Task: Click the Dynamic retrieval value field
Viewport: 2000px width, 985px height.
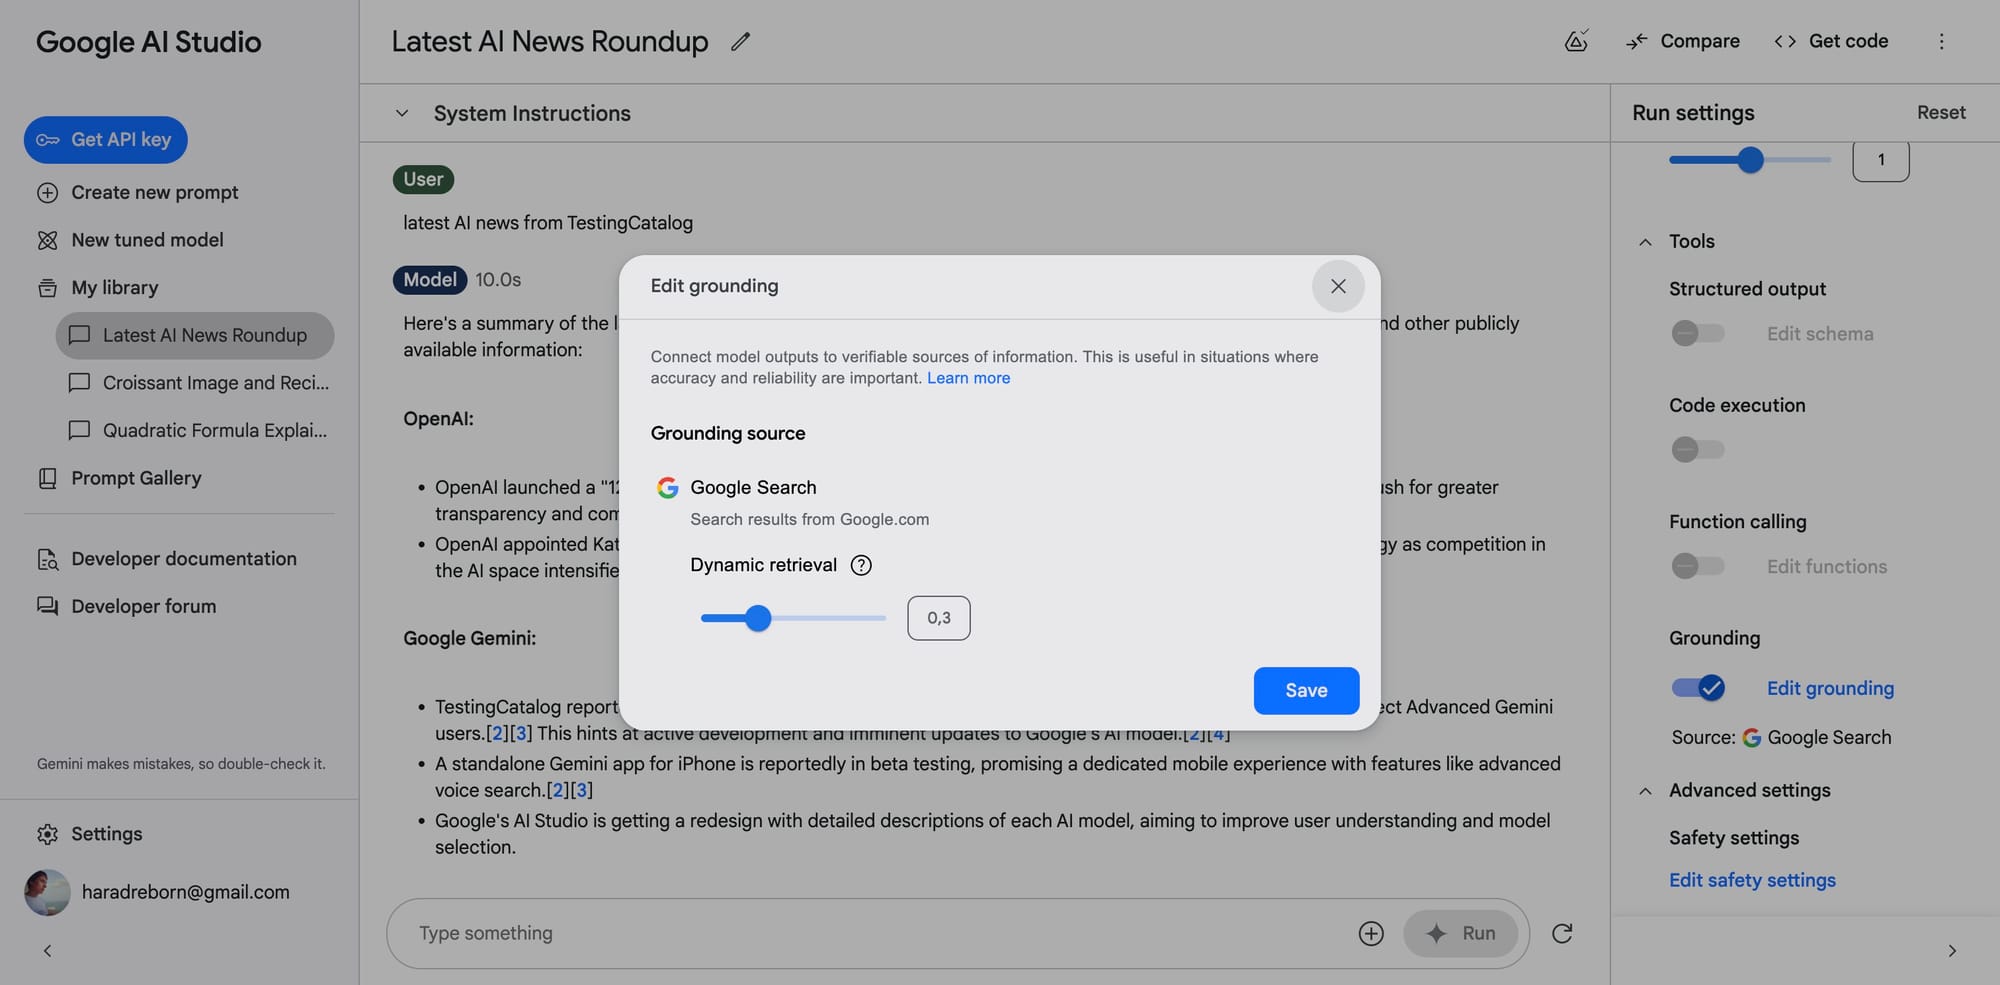Action: coord(939,618)
